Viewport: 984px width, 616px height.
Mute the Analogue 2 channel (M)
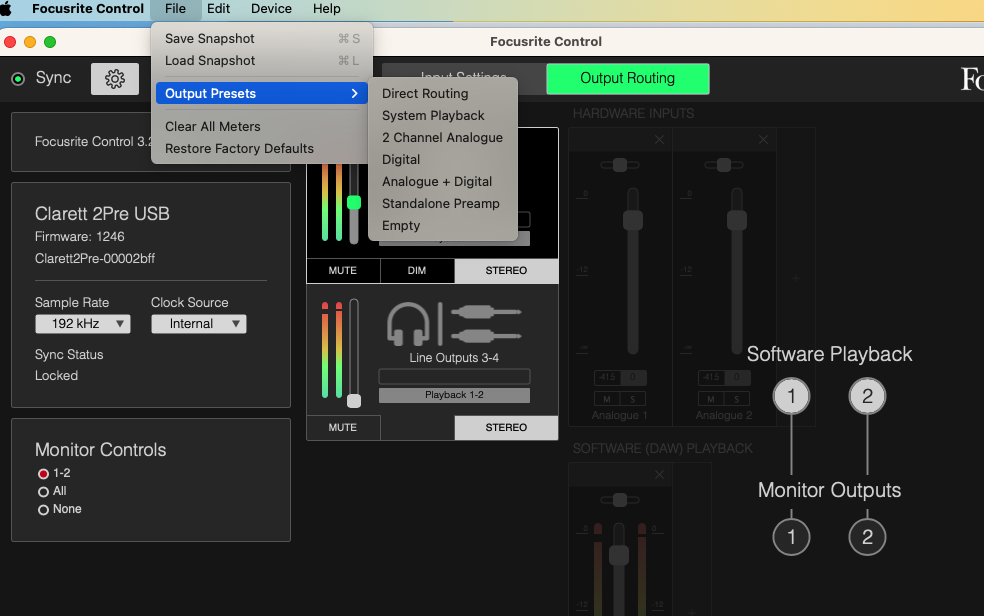pos(711,399)
